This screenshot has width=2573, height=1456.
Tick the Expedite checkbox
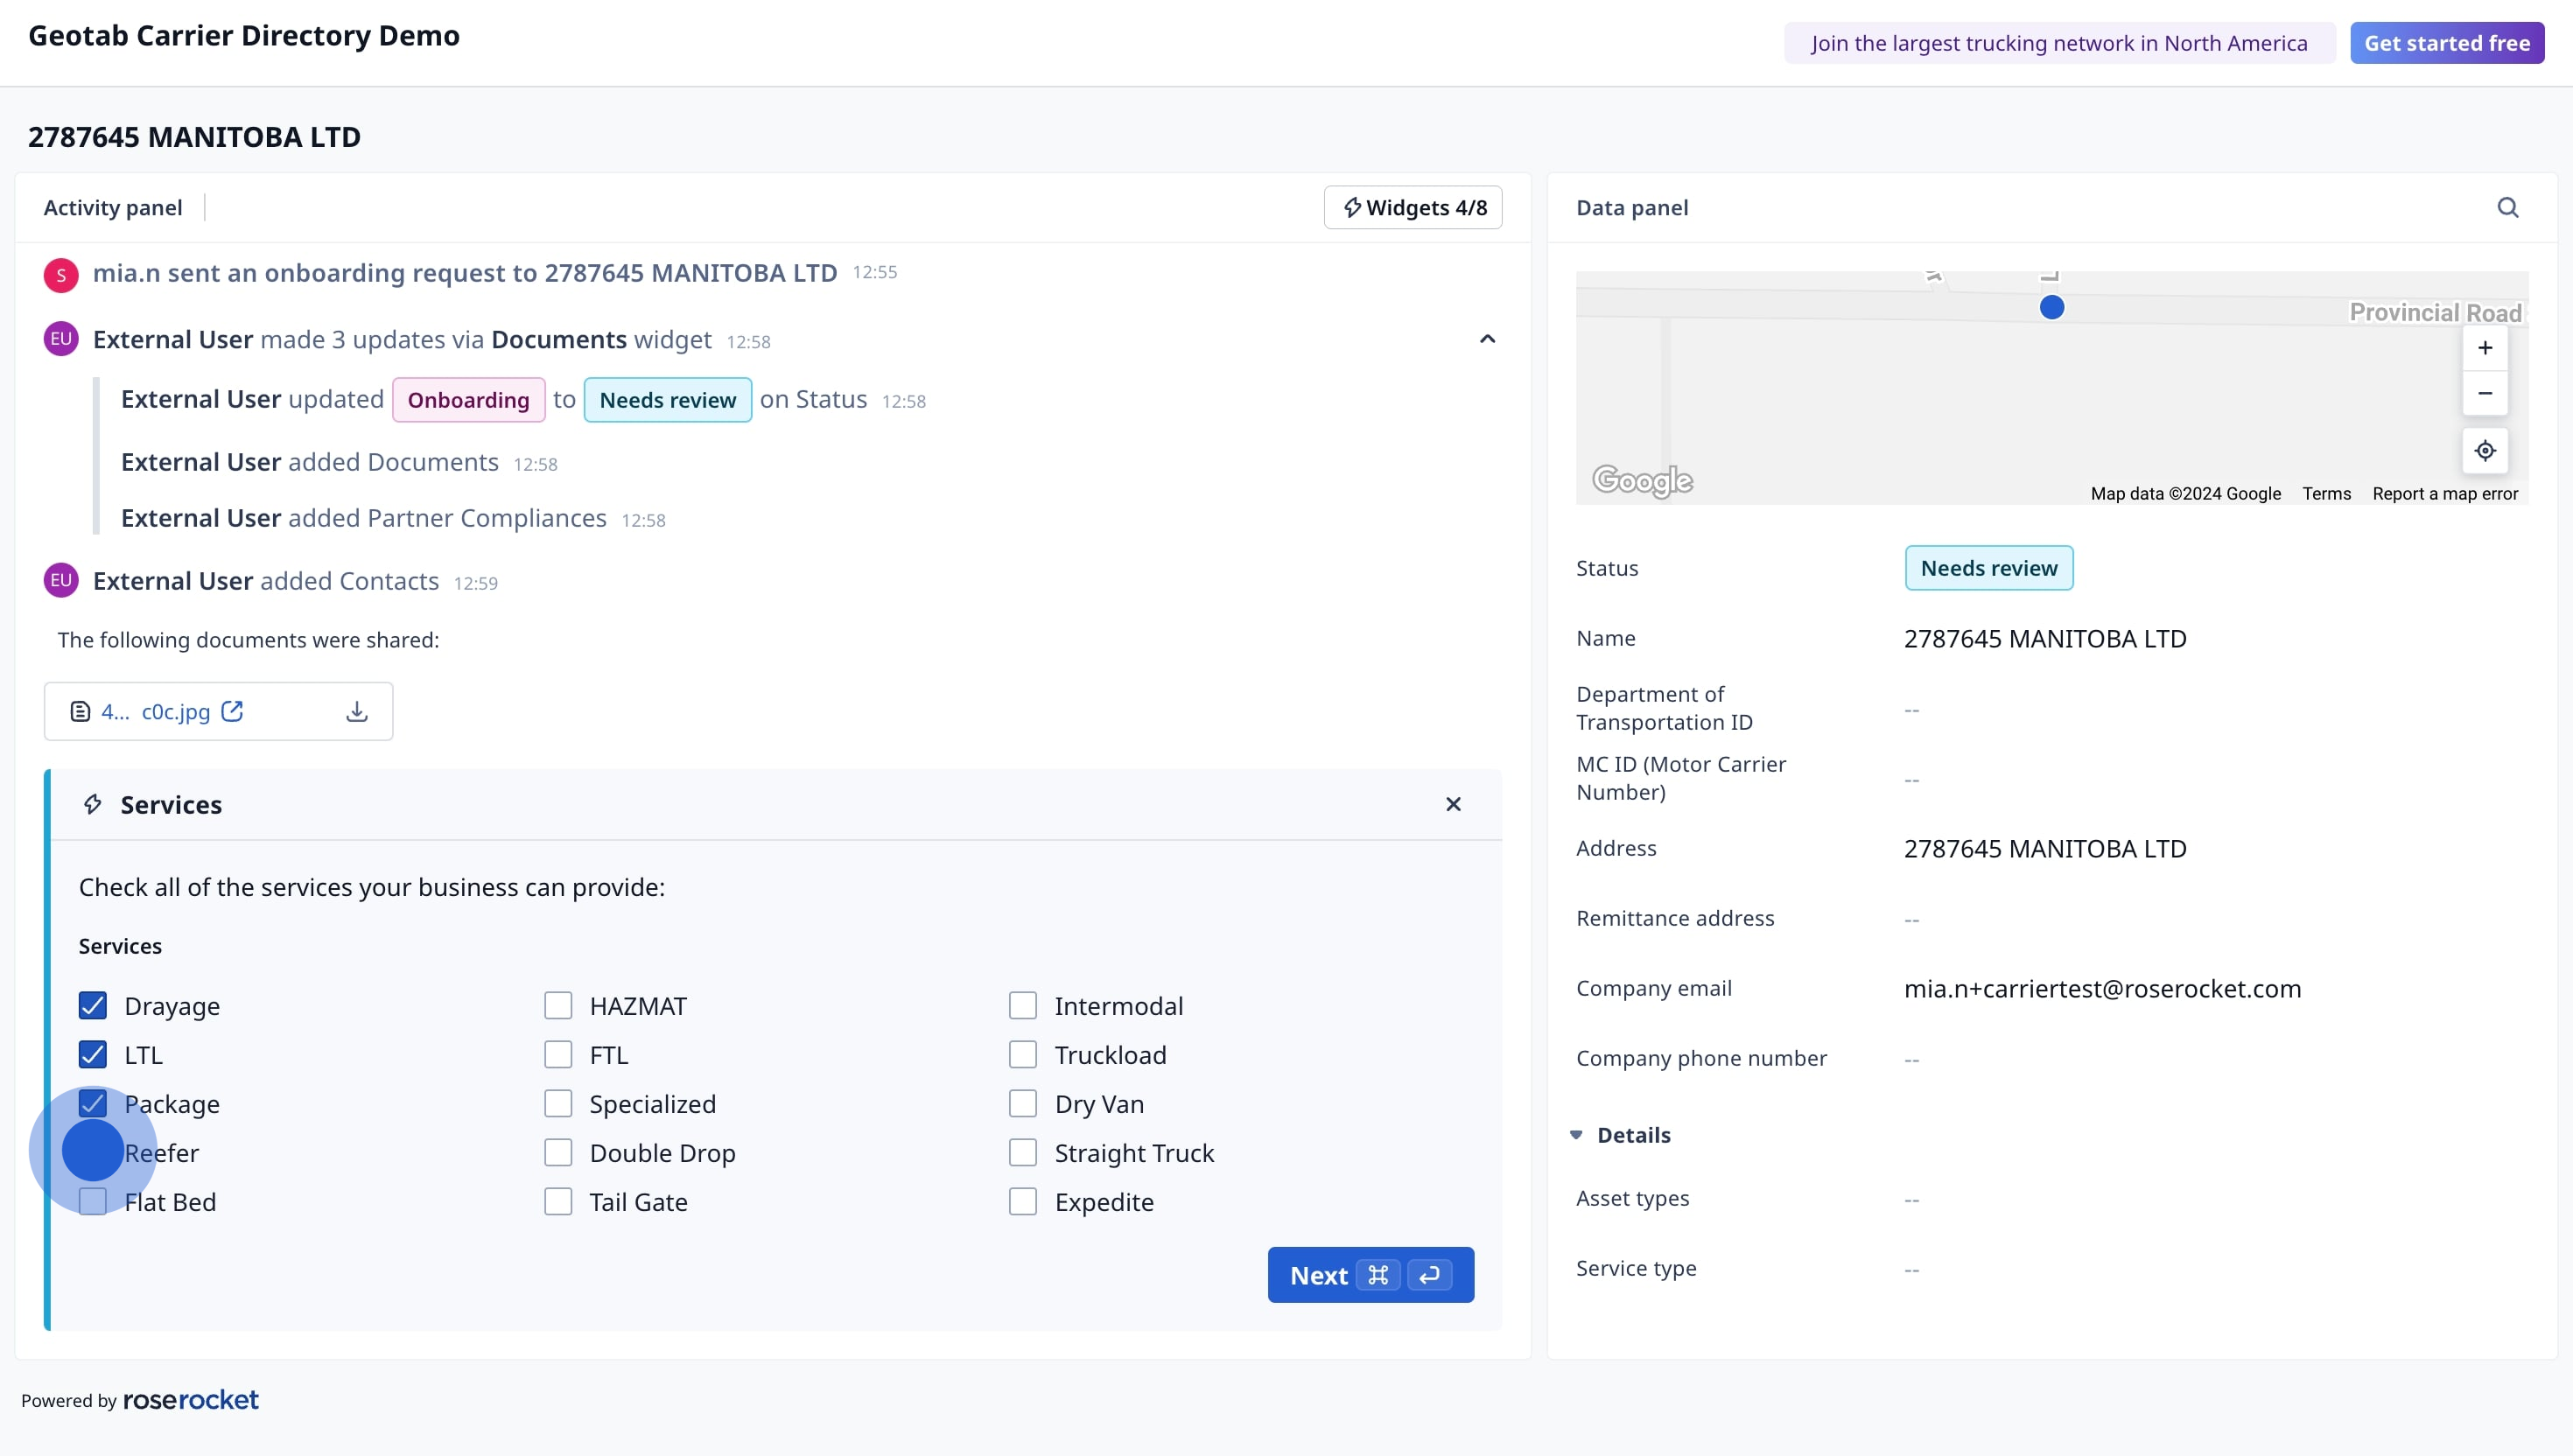pos(1022,1201)
